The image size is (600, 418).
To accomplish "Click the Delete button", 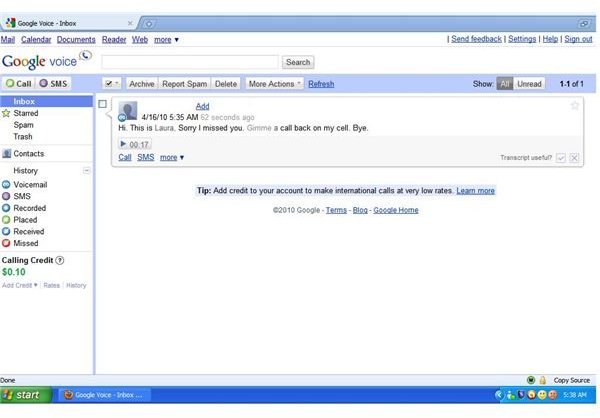I will [226, 84].
